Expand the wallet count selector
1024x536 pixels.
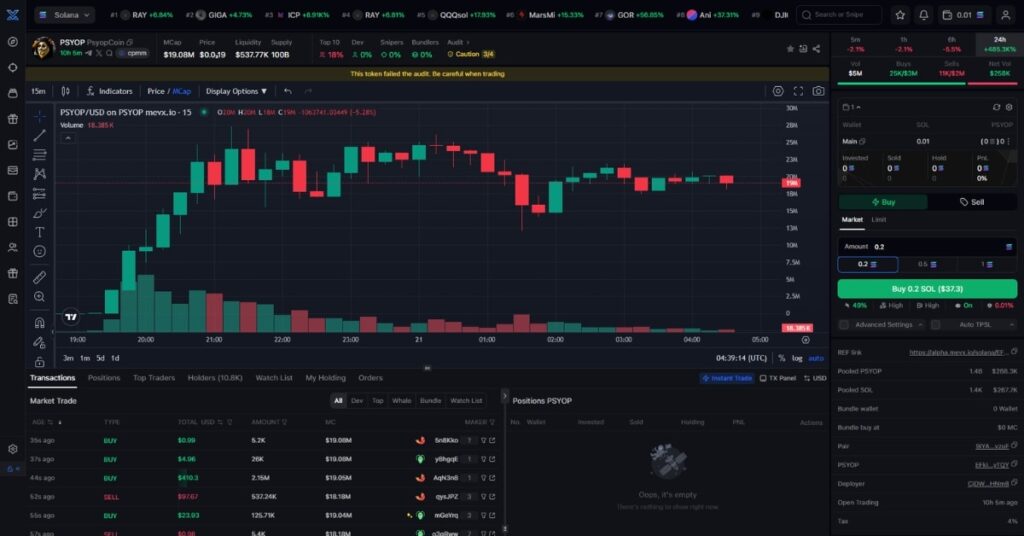[852, 107]
